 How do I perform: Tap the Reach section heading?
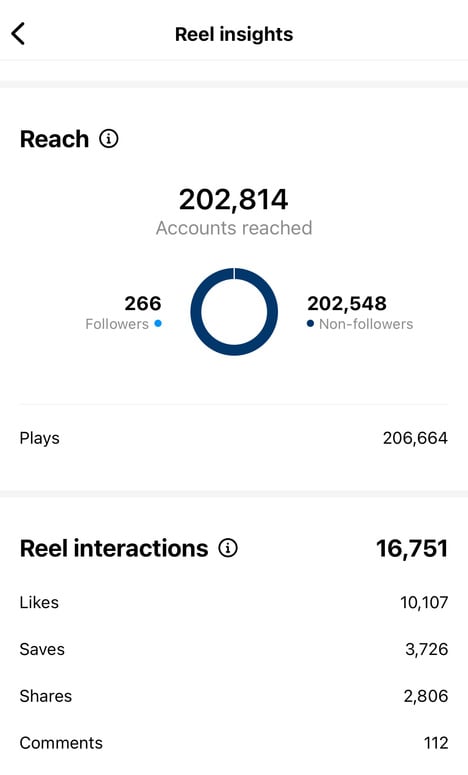pos(54,139)
